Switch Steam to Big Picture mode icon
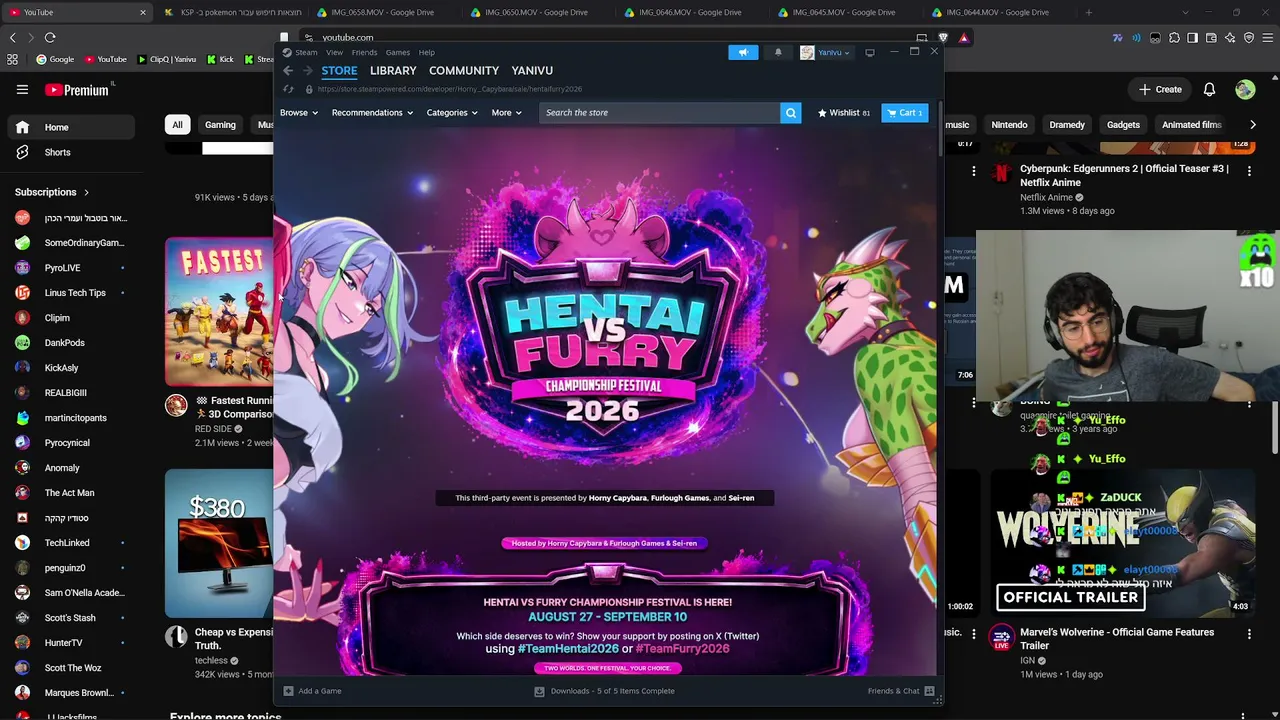The height and width of the screenshot is (720, 1280). pos(870,52)
